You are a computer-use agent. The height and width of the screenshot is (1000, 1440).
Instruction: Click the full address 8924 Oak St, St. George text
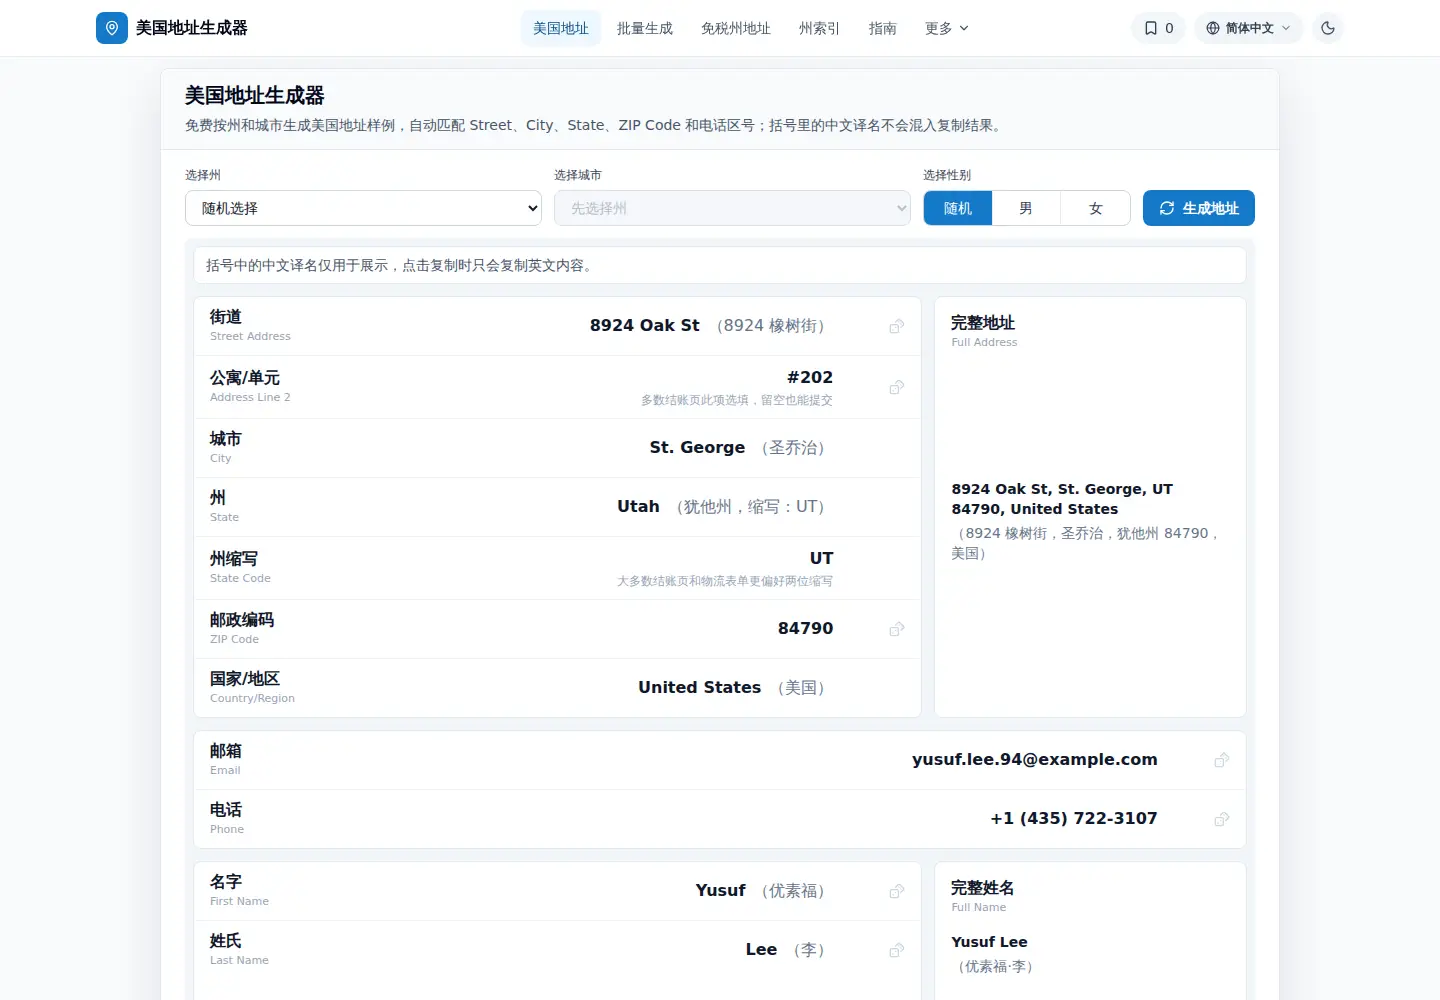pyautogui.click(x=1062, y=499)
